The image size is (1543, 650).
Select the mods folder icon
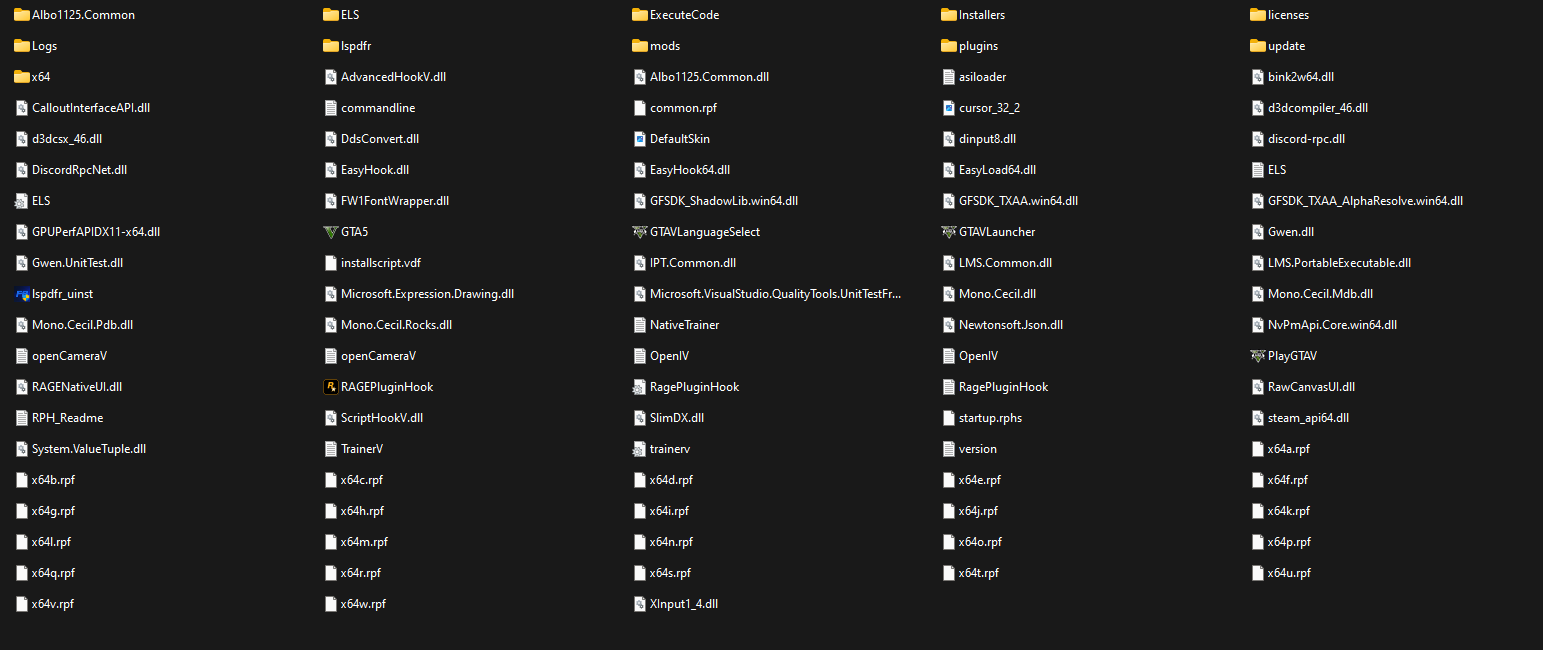640,46
